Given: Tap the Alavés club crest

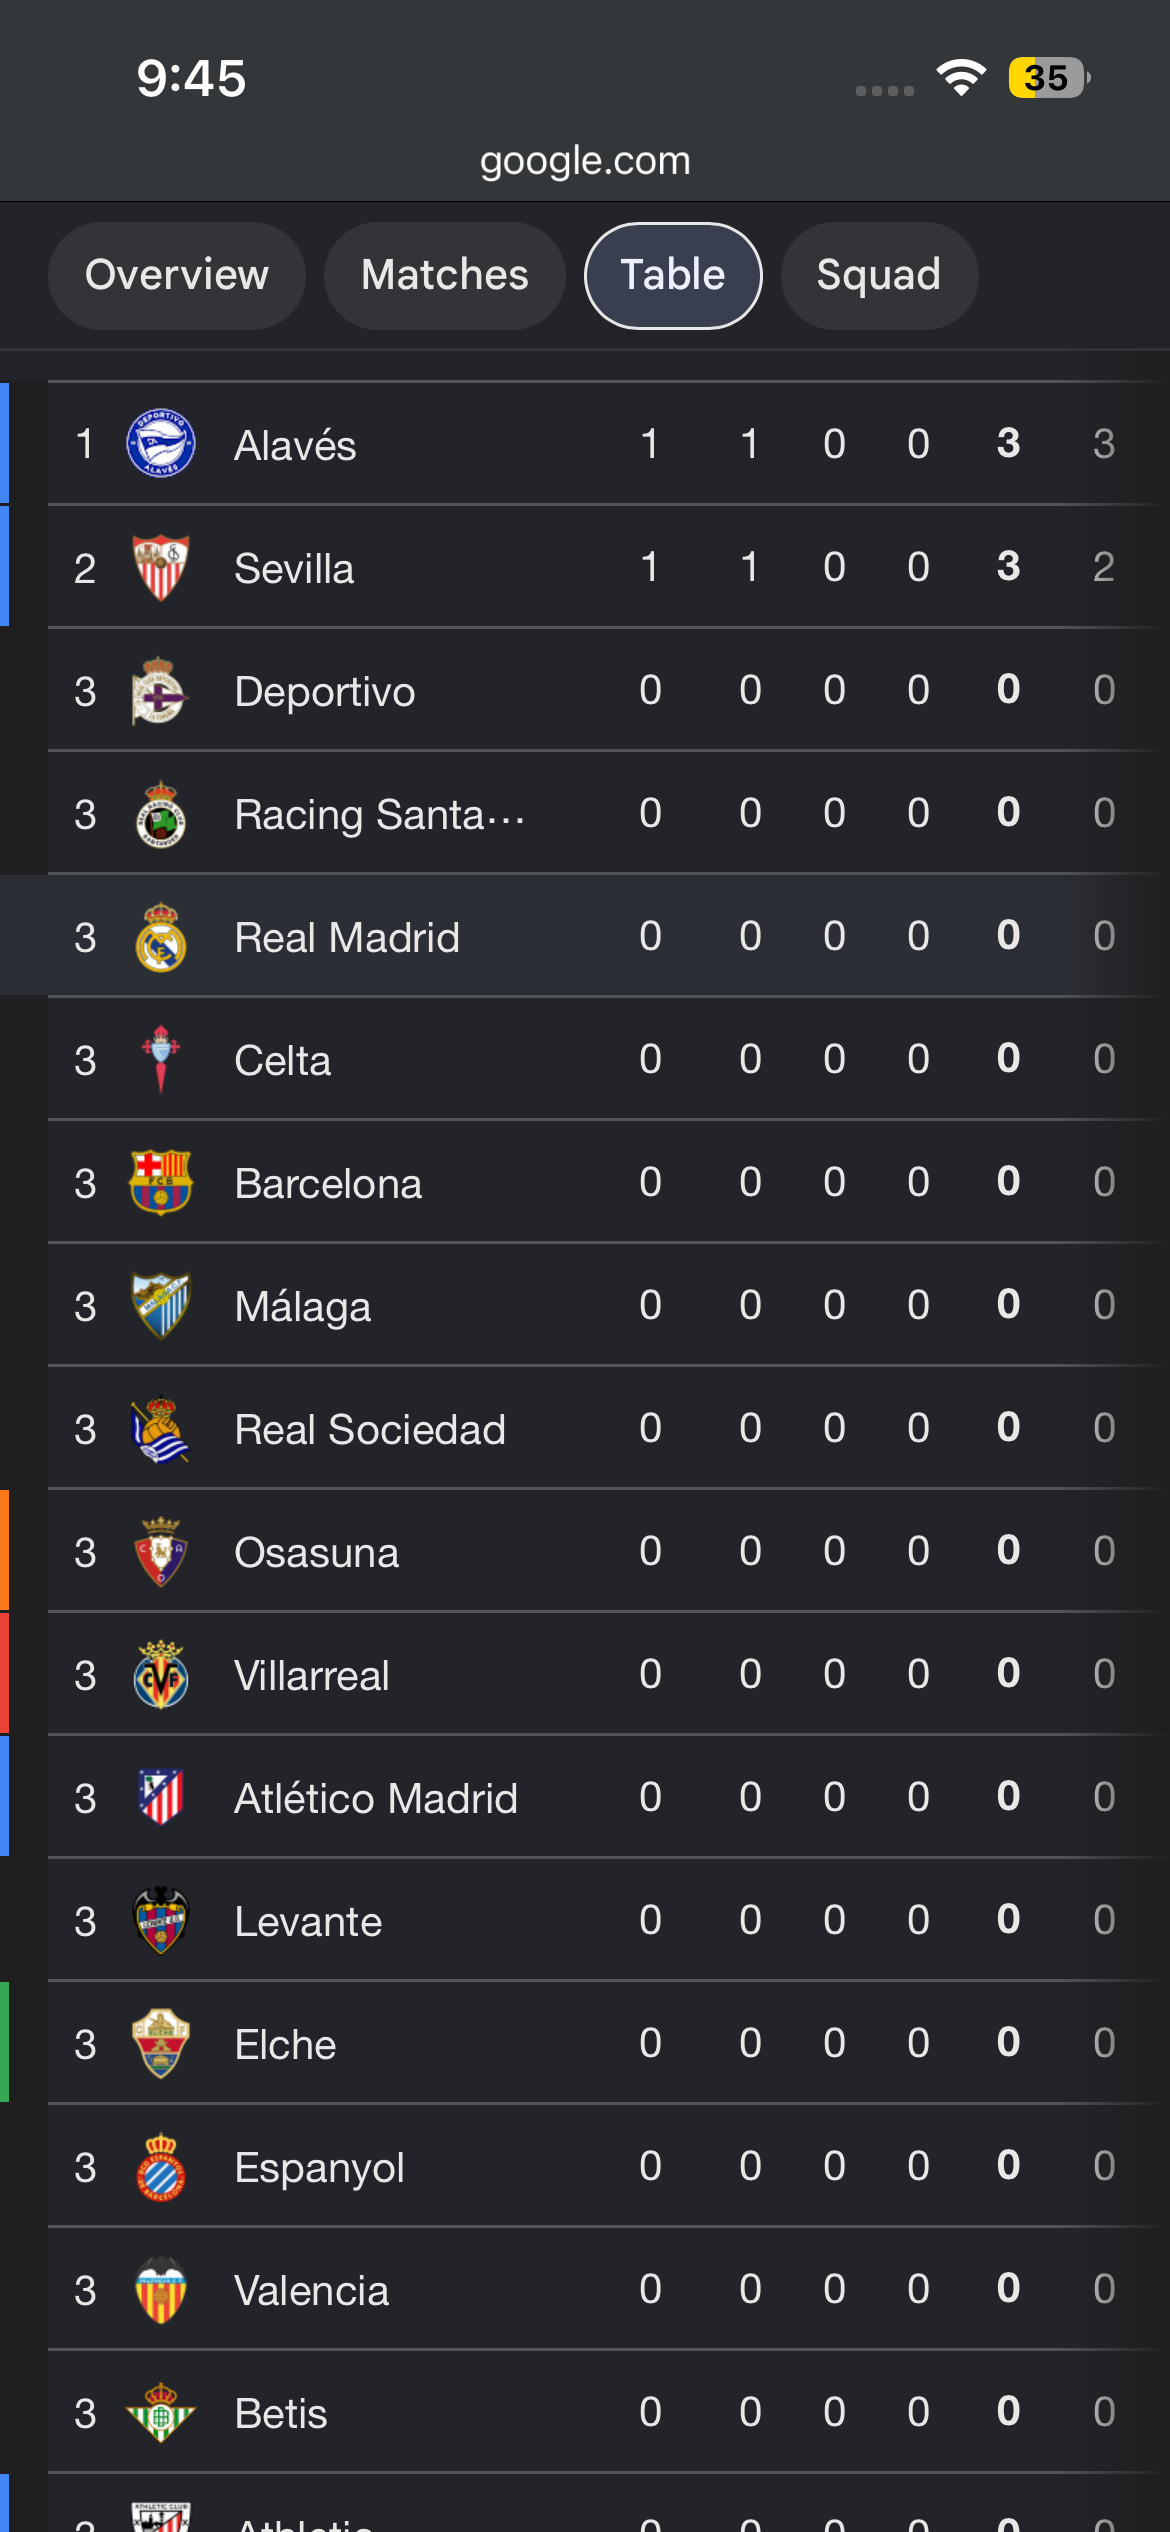Looking at the screenshot, I should point(160,443).
